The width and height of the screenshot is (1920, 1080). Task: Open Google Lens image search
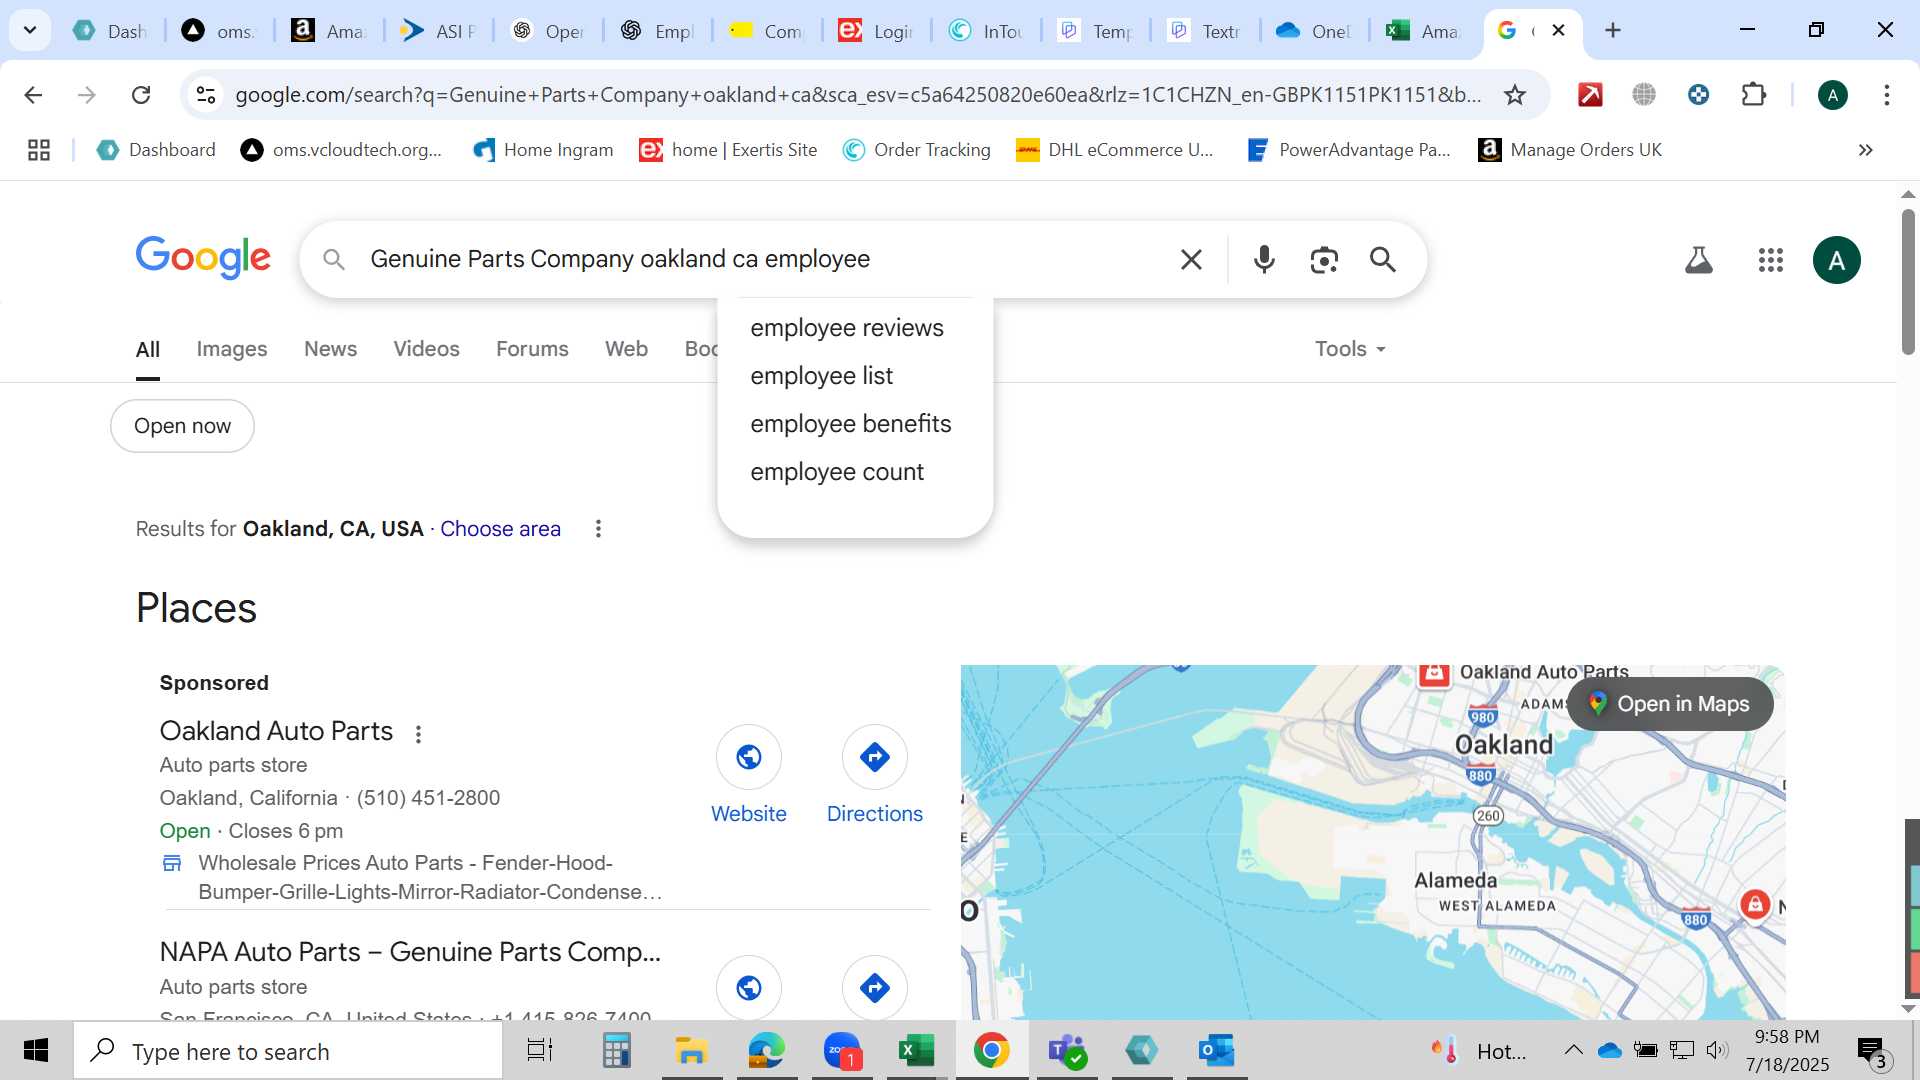1324,260
